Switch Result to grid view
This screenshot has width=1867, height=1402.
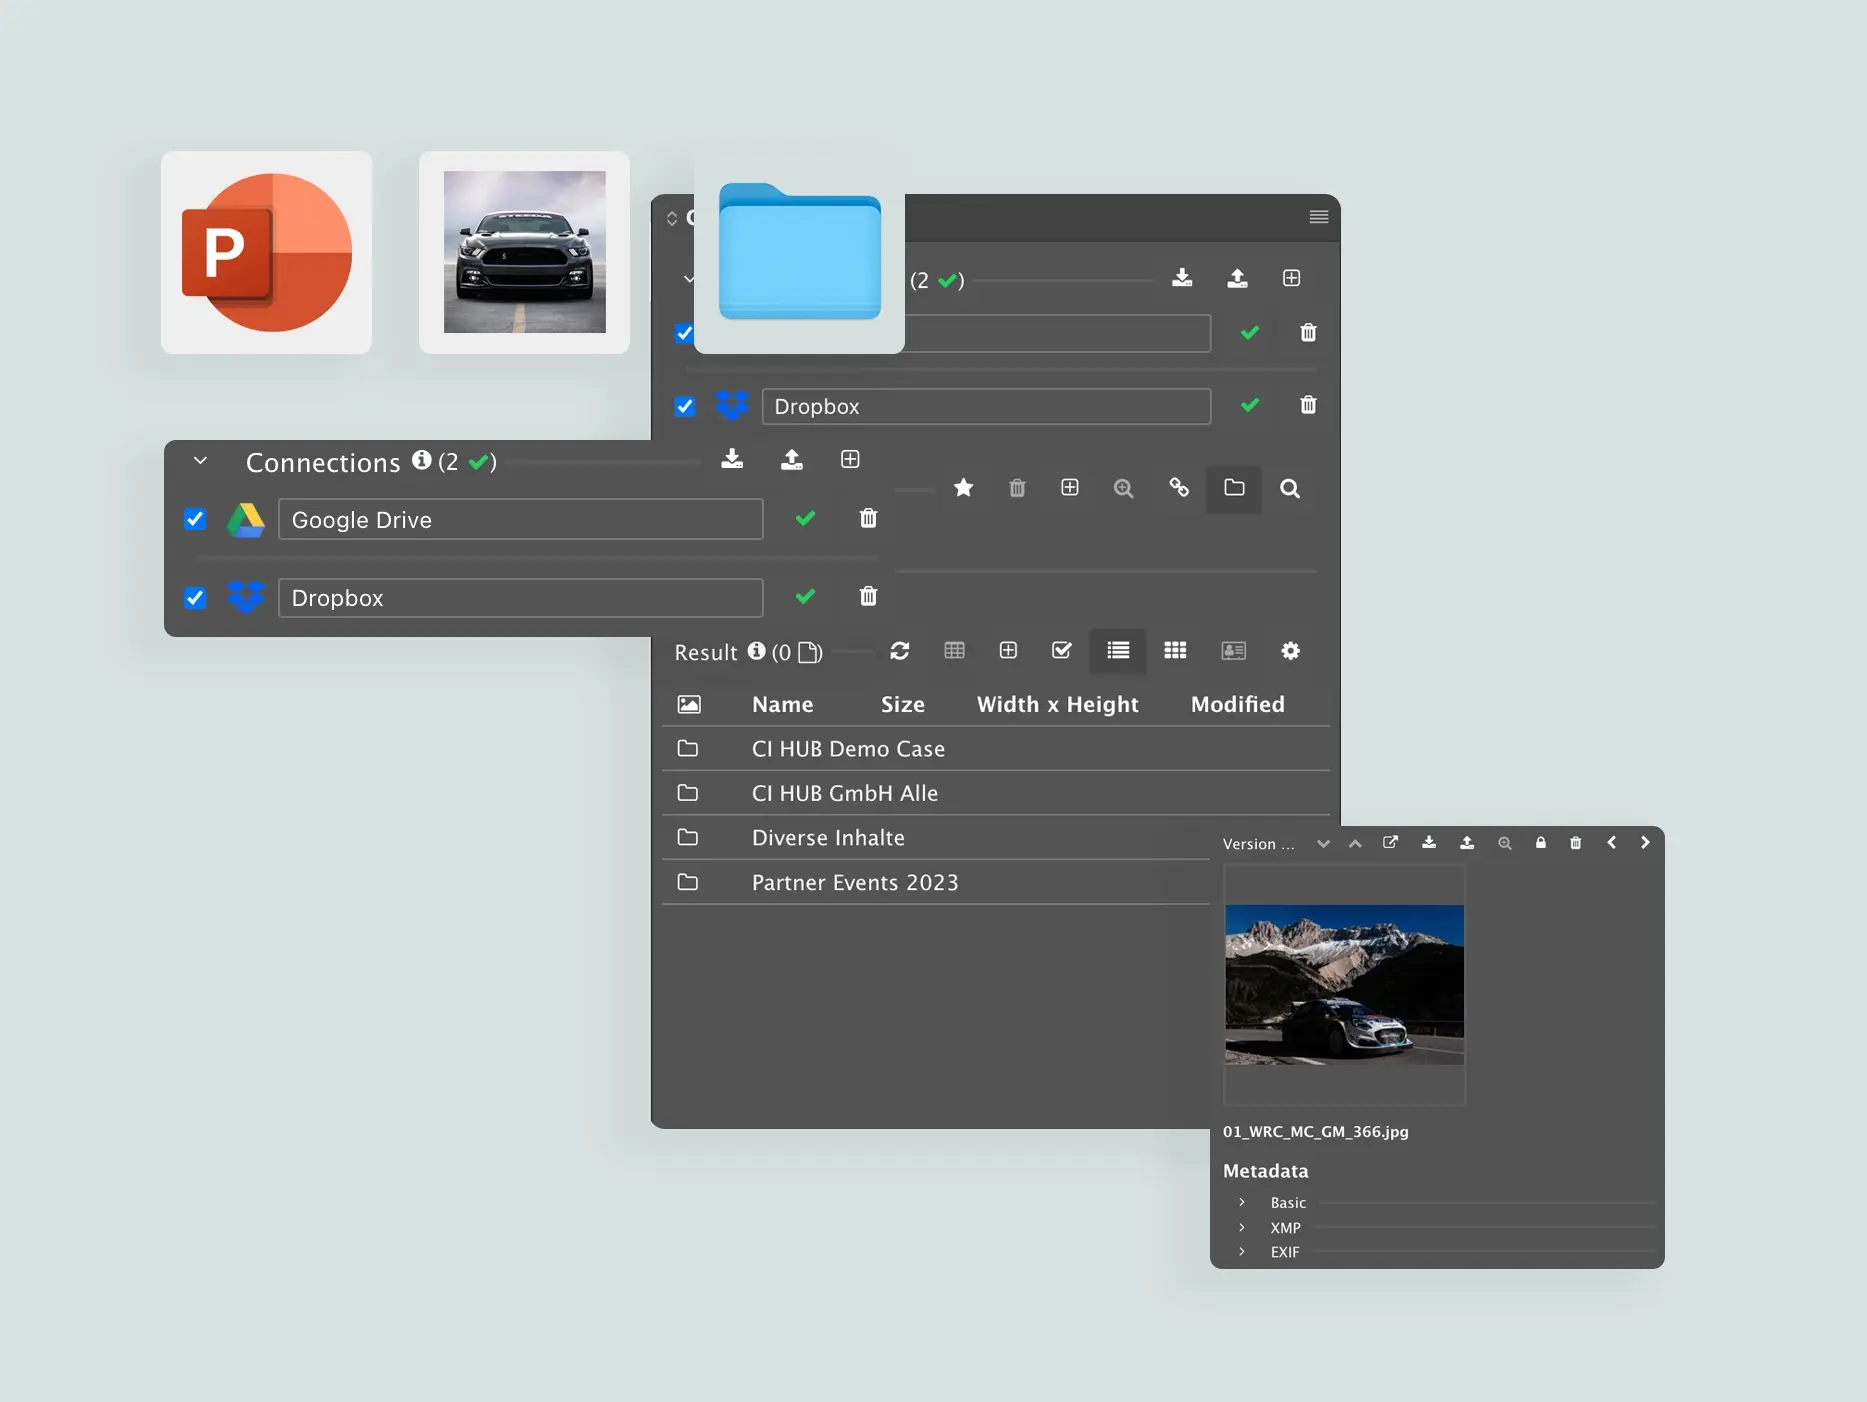[1175, 651]
